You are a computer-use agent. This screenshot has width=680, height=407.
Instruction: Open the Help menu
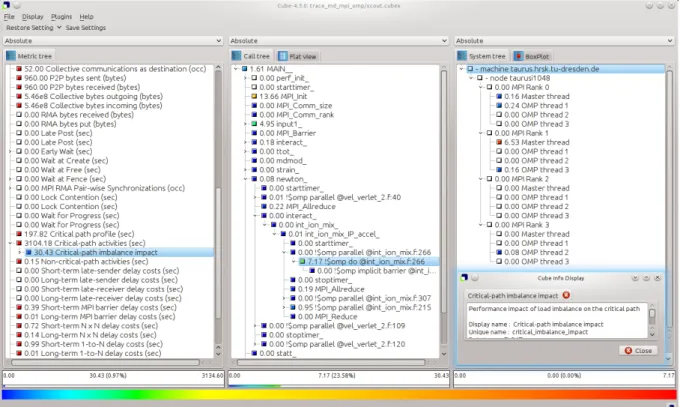point(86,16)
